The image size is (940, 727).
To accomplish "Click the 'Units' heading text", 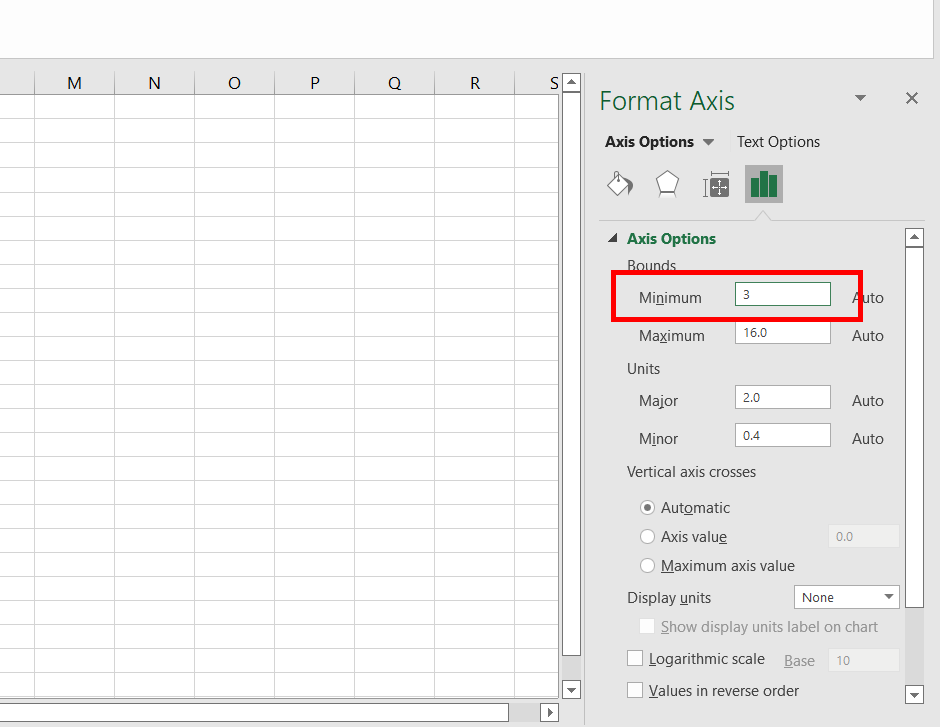I will pos(643,369).
